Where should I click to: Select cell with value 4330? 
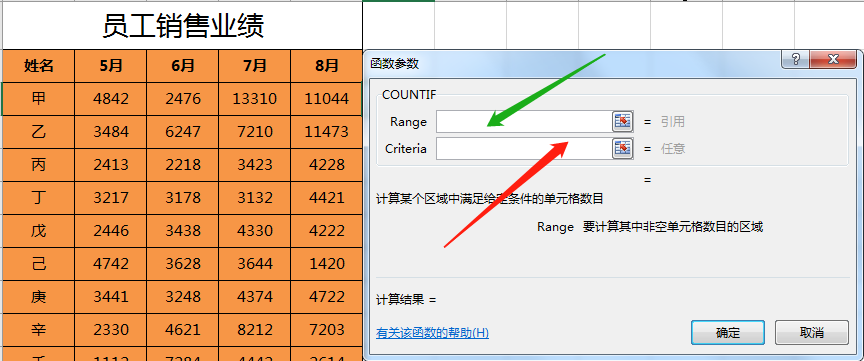pos(255,231)
